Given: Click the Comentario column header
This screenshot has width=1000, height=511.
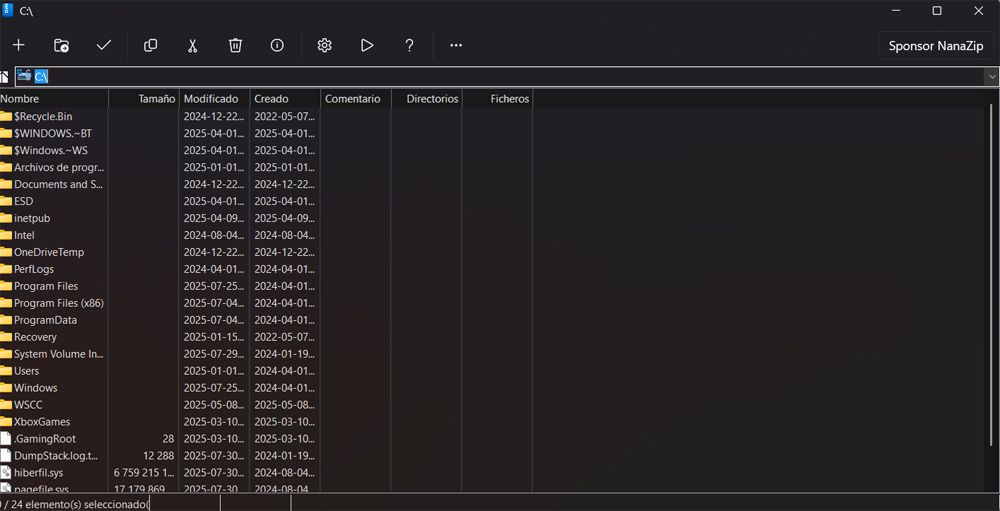Looking at the screenshot, I should point(355,99).
